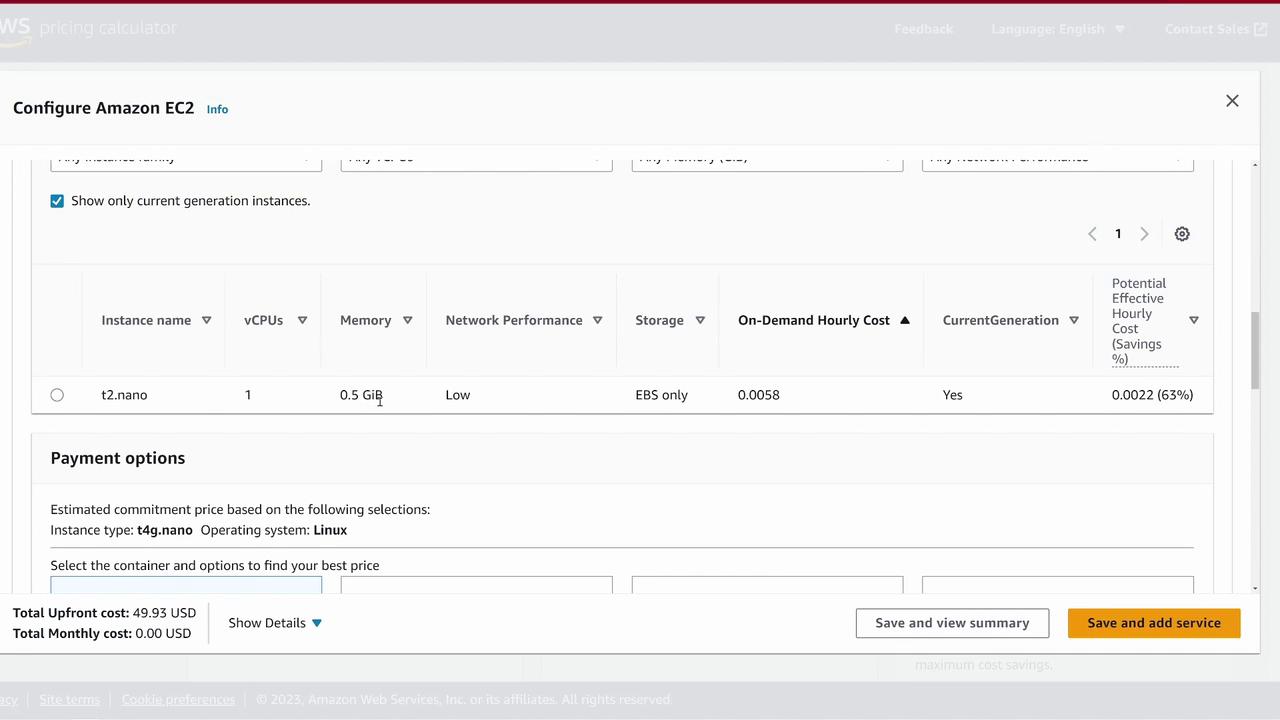Viewport: 1280px width, 720px height.
Task: Open Site terms footer link
Action: pyautogui.click(x=69, y=700)
